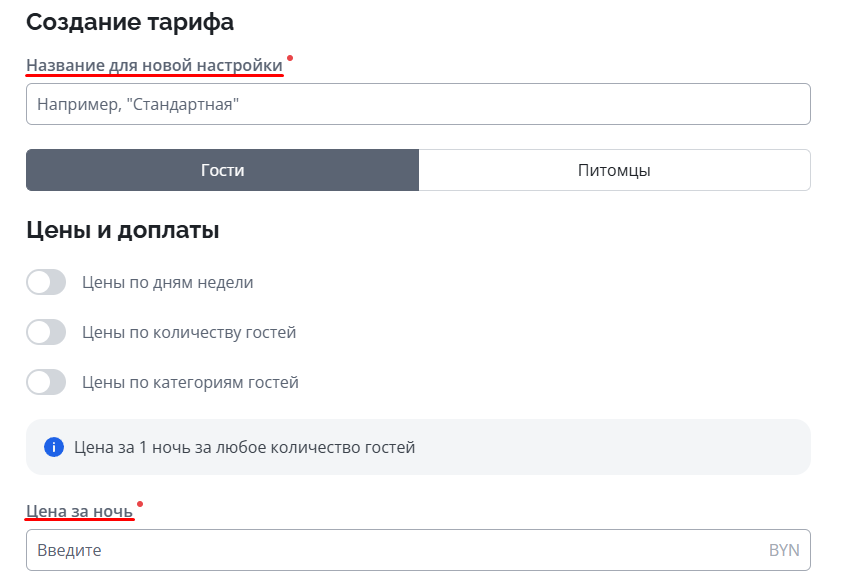Click the "Введите" price per night field

390,550
